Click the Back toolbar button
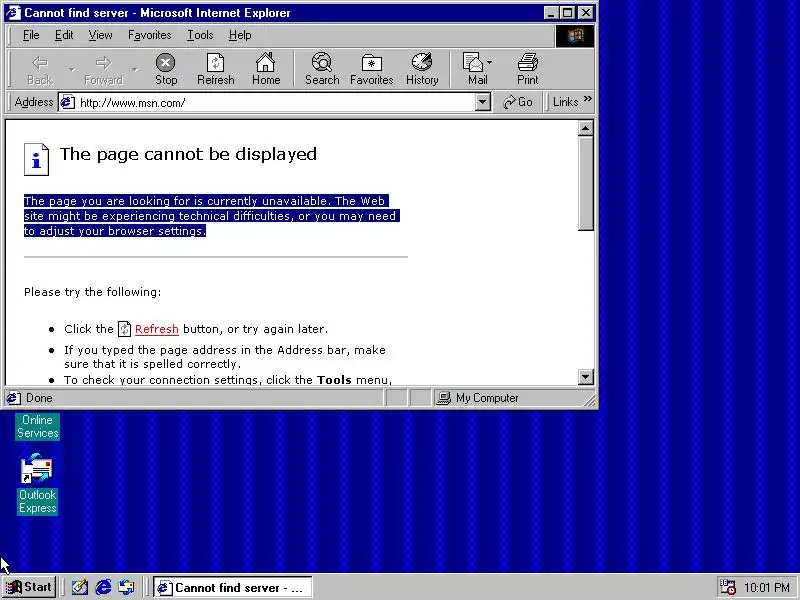 coord(40,69)
